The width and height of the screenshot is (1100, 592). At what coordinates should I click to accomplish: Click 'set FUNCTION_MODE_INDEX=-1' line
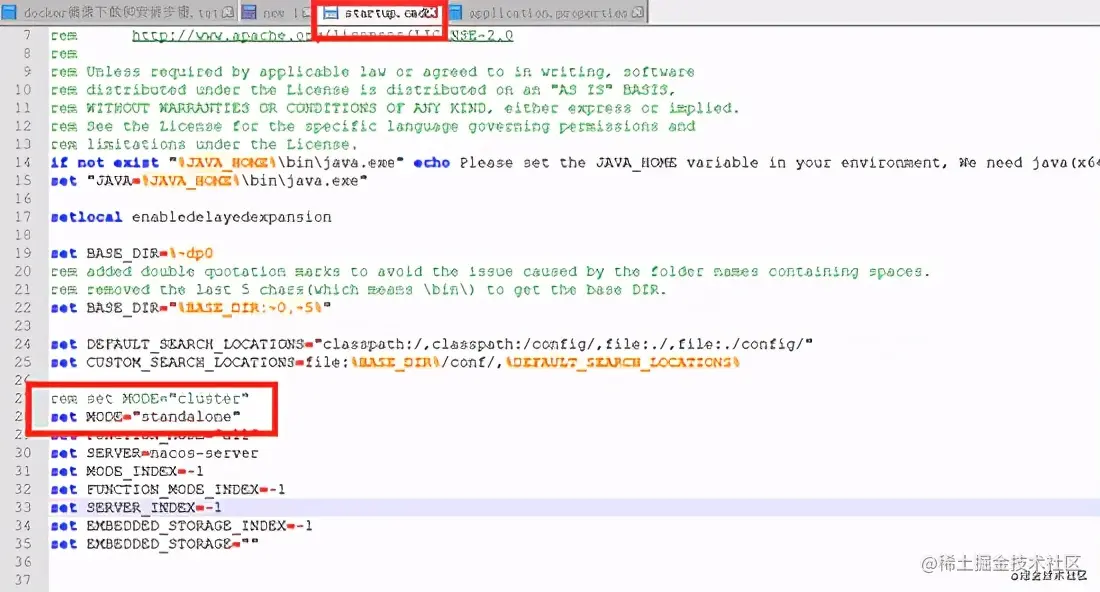tap(168, 490)
